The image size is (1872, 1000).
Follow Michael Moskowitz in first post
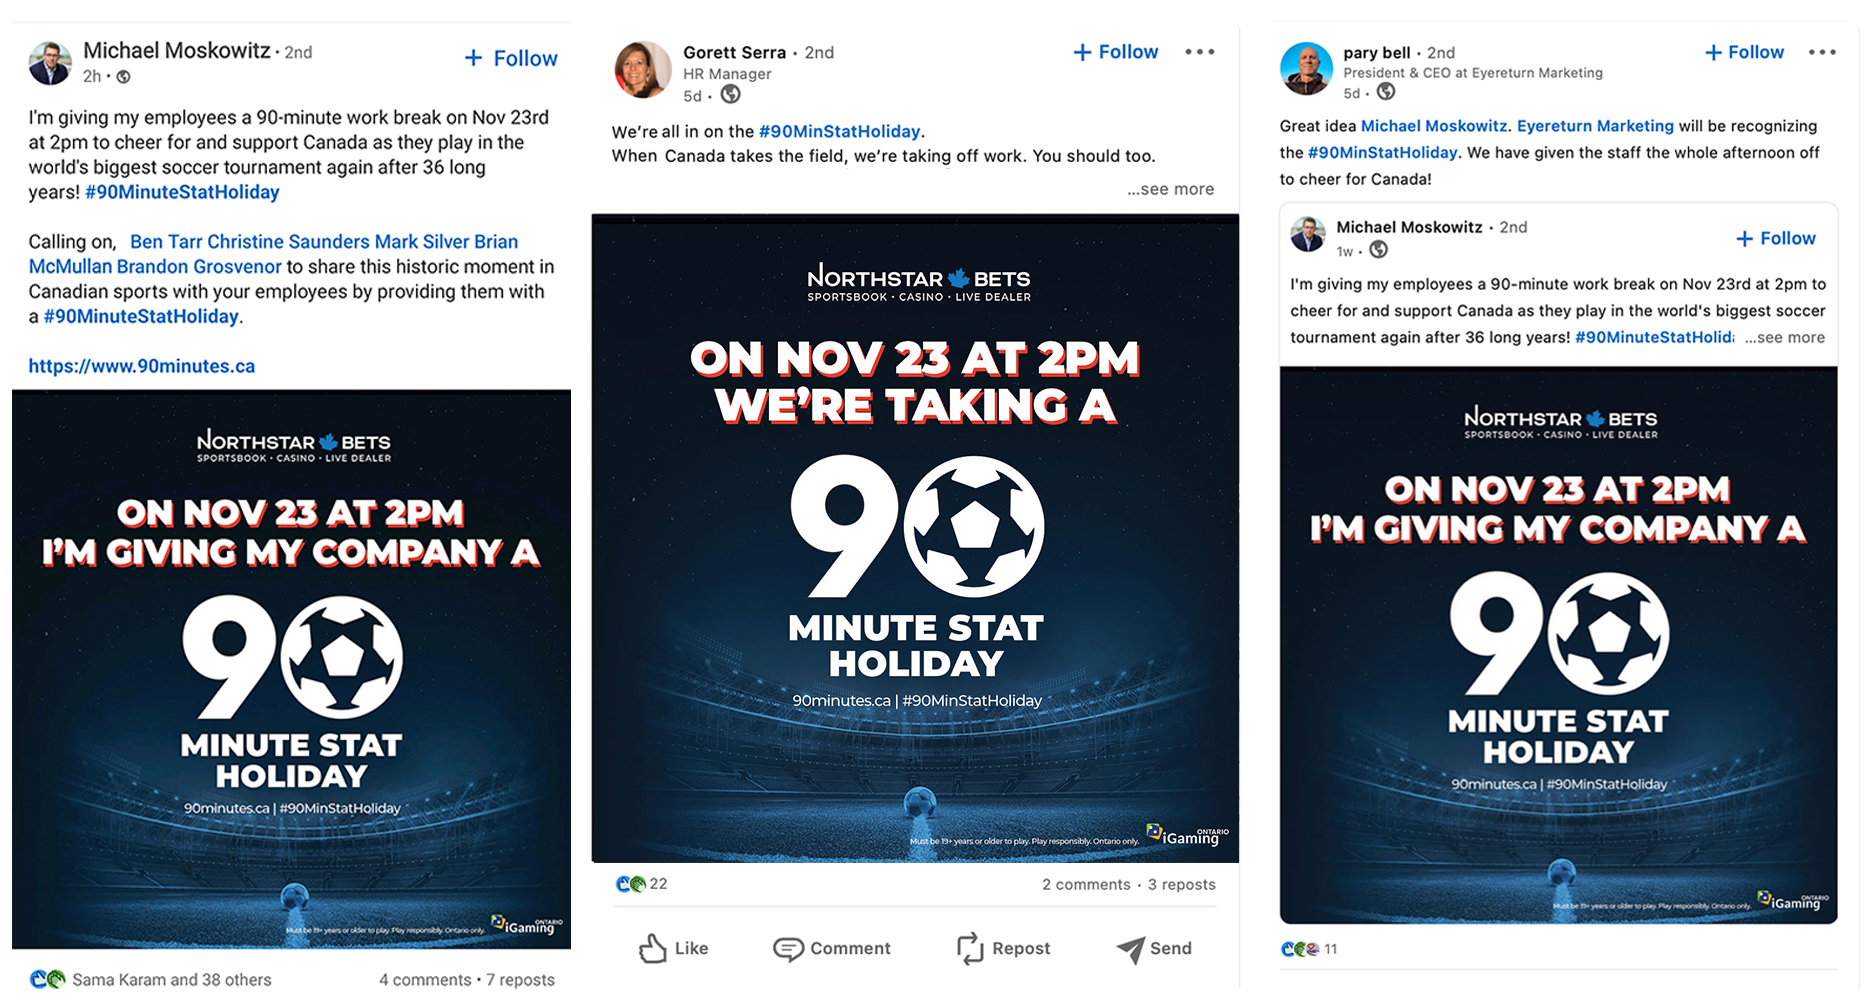click(511, 58)
